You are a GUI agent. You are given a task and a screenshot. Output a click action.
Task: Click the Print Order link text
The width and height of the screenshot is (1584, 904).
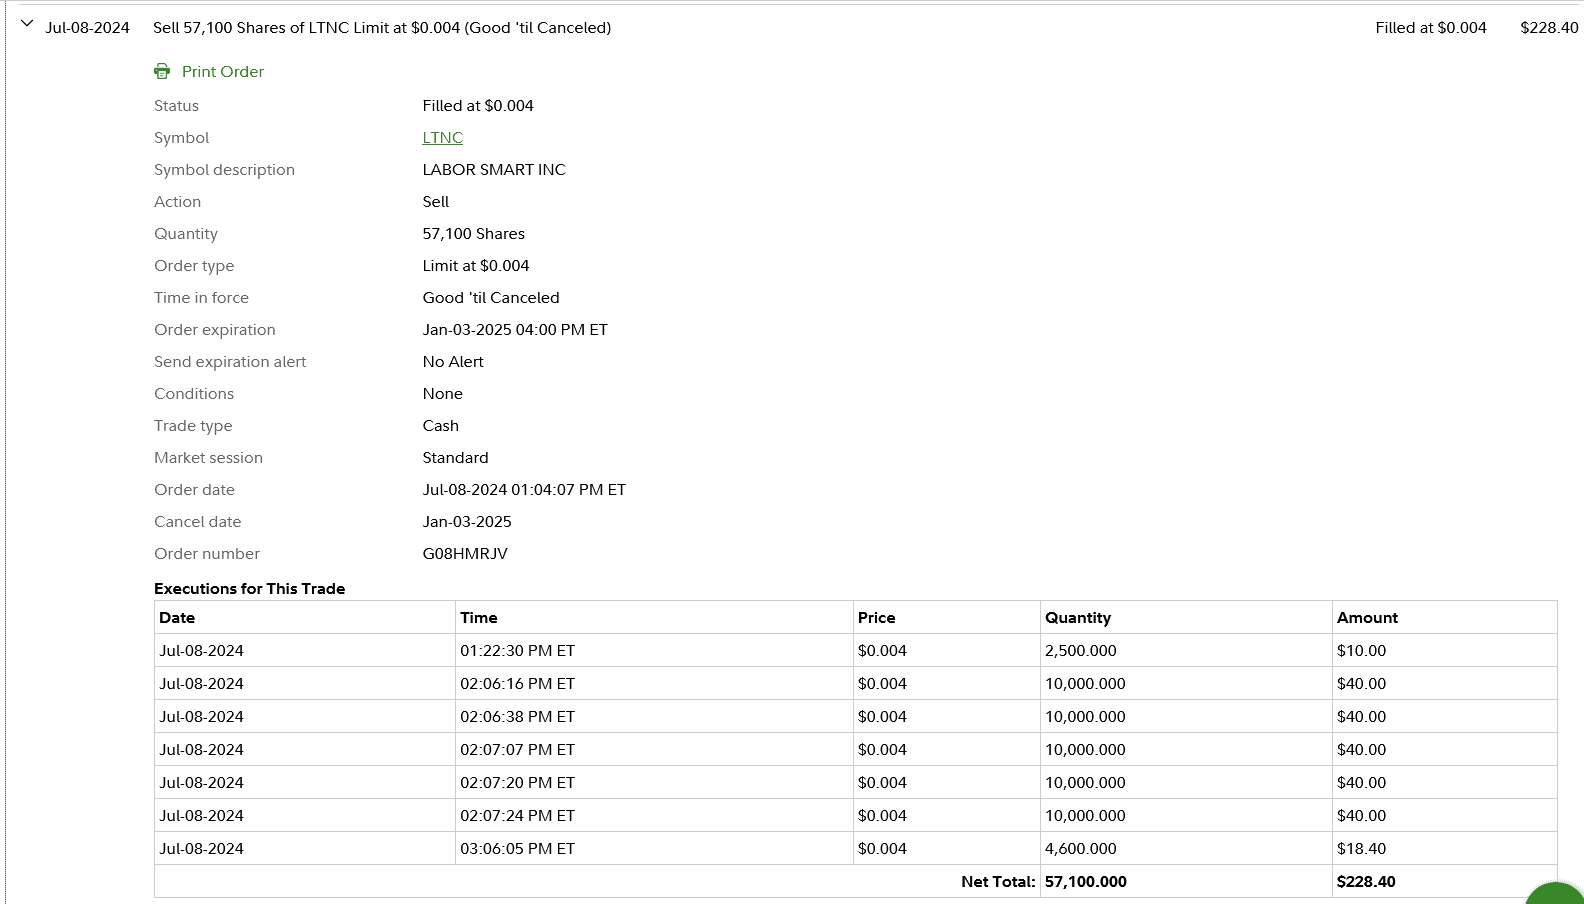[223, 72]
